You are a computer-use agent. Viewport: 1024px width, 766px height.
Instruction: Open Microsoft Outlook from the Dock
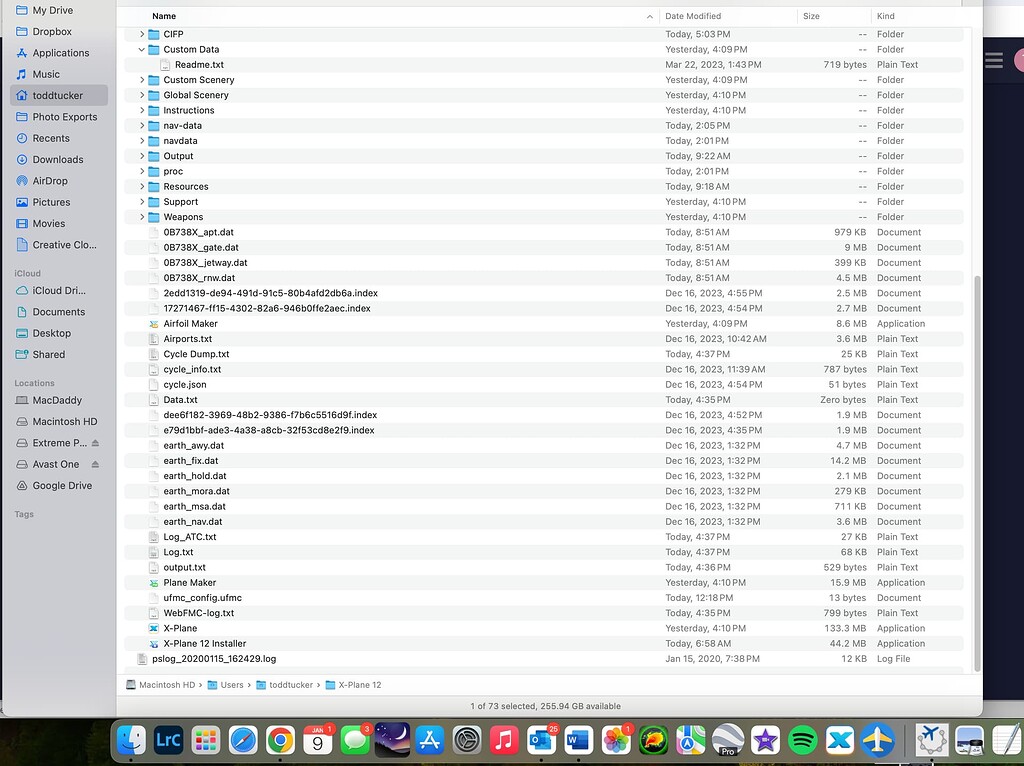(x=541, y=740)
